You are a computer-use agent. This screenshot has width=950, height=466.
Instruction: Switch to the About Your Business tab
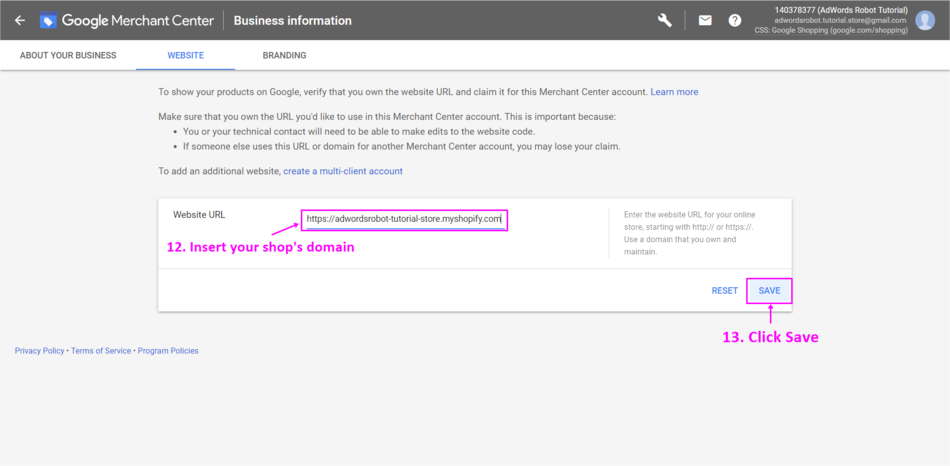[68, 55]
